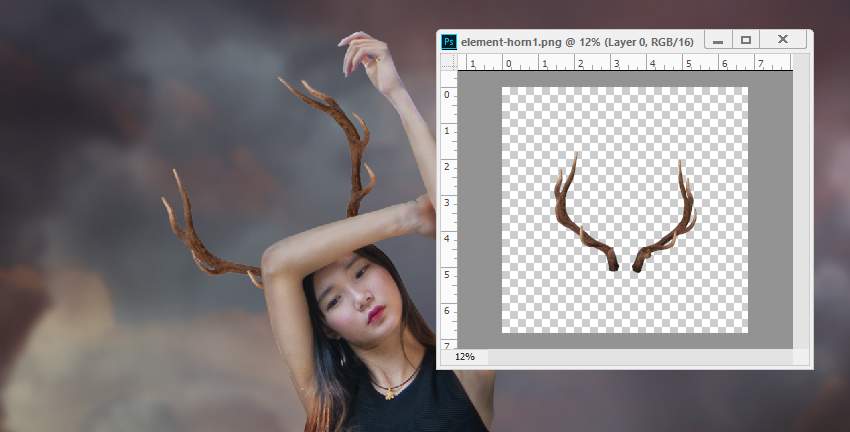Viewport: 850px width, 432px height.
Task: Maximize the element-horn1.png document window
Action: coord(746,40)
